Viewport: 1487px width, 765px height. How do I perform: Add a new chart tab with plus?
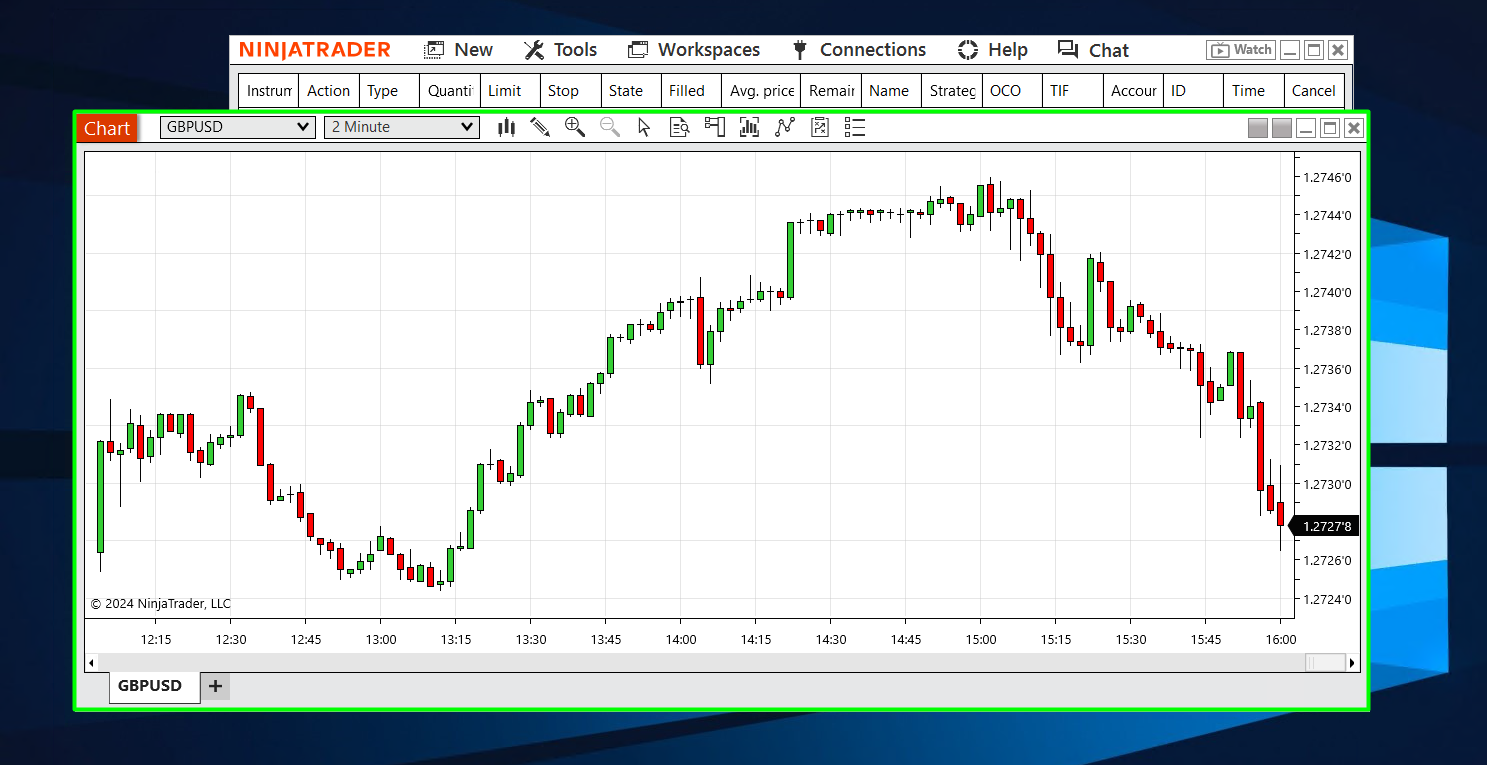point(215,686)
